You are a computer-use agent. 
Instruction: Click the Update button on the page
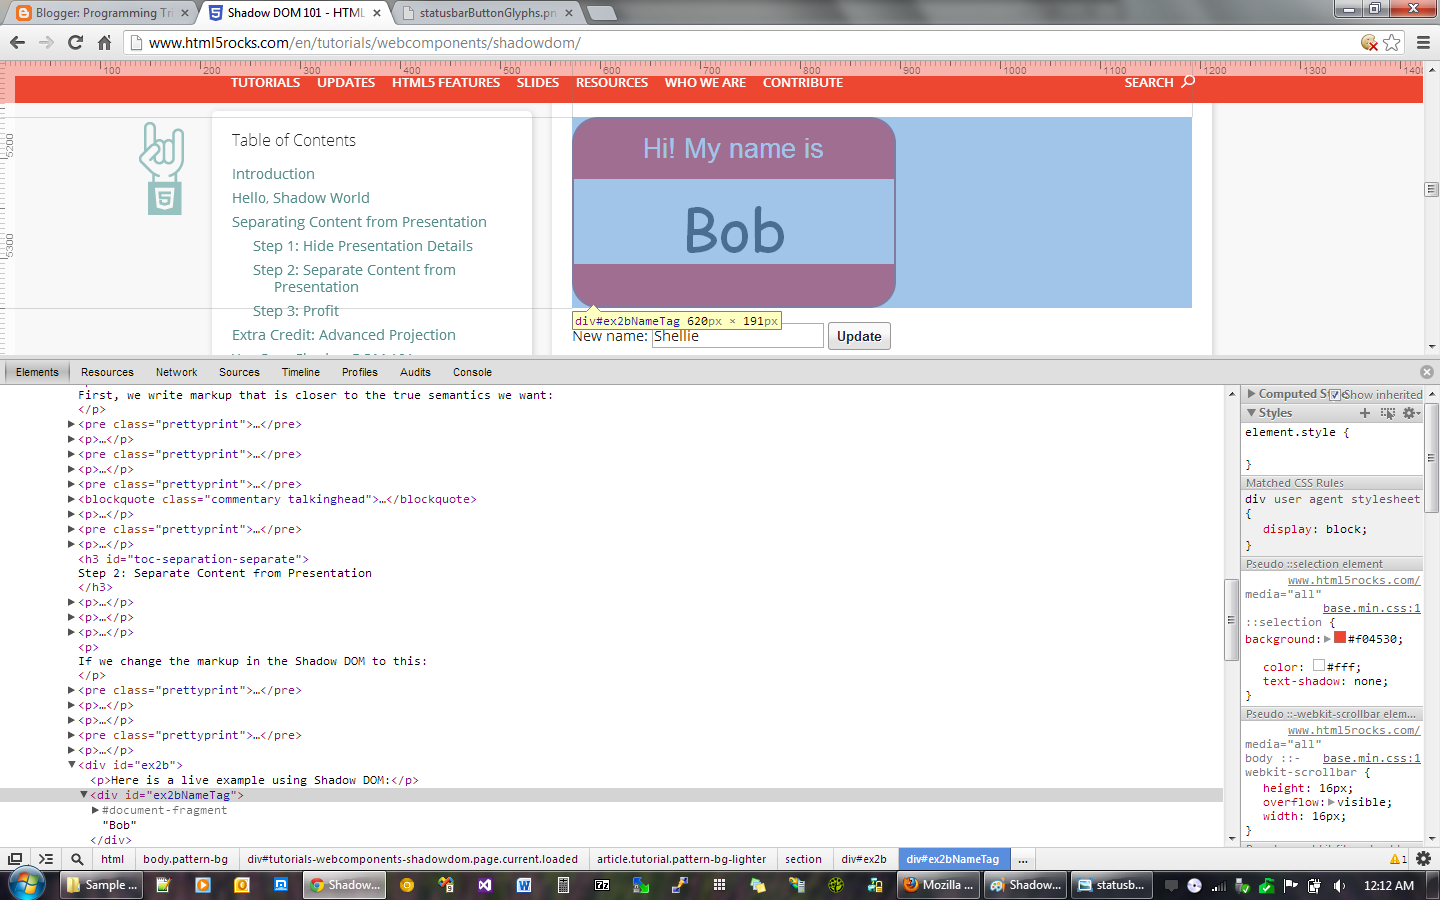click(x=858, y=336)
